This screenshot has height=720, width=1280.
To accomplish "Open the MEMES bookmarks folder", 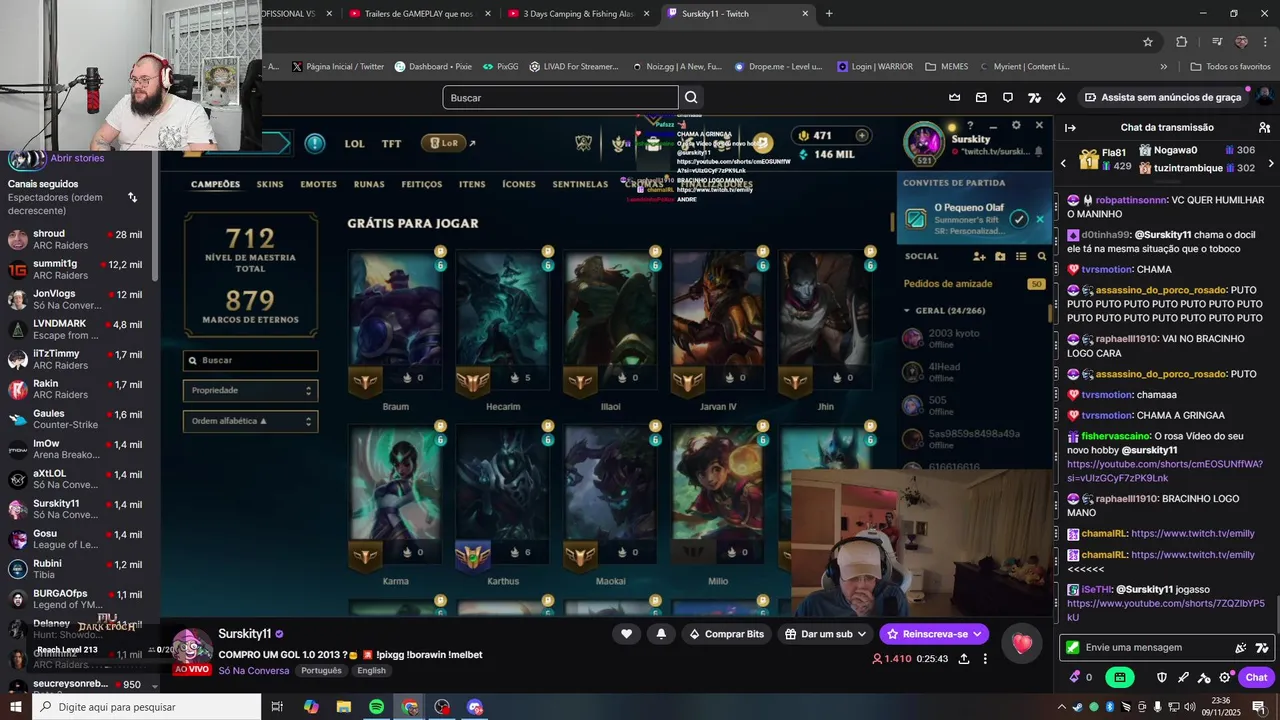I will click(x=946, y=67).
